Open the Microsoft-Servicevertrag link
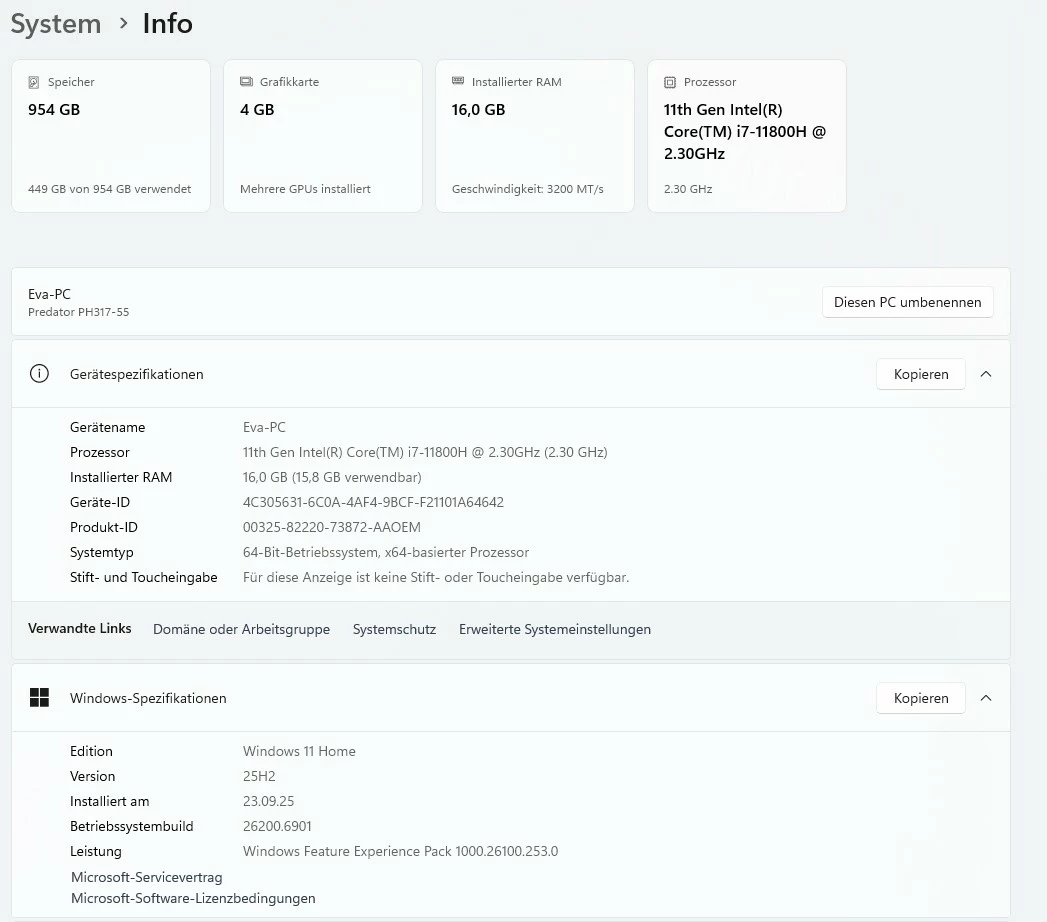The width and height of the screenshot is (1047, 922). pos(147,877)
